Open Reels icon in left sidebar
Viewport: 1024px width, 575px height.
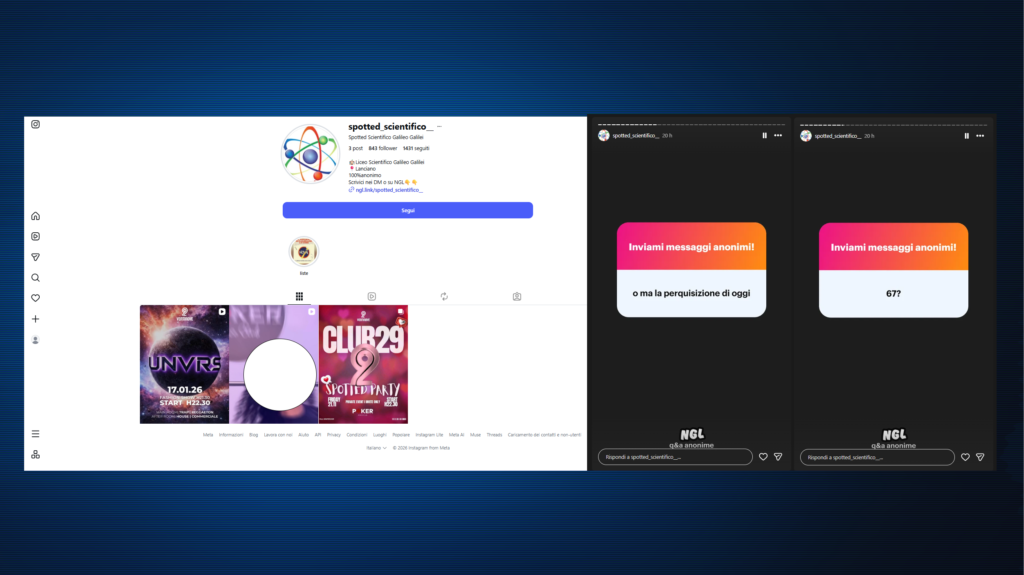(35, 237)
